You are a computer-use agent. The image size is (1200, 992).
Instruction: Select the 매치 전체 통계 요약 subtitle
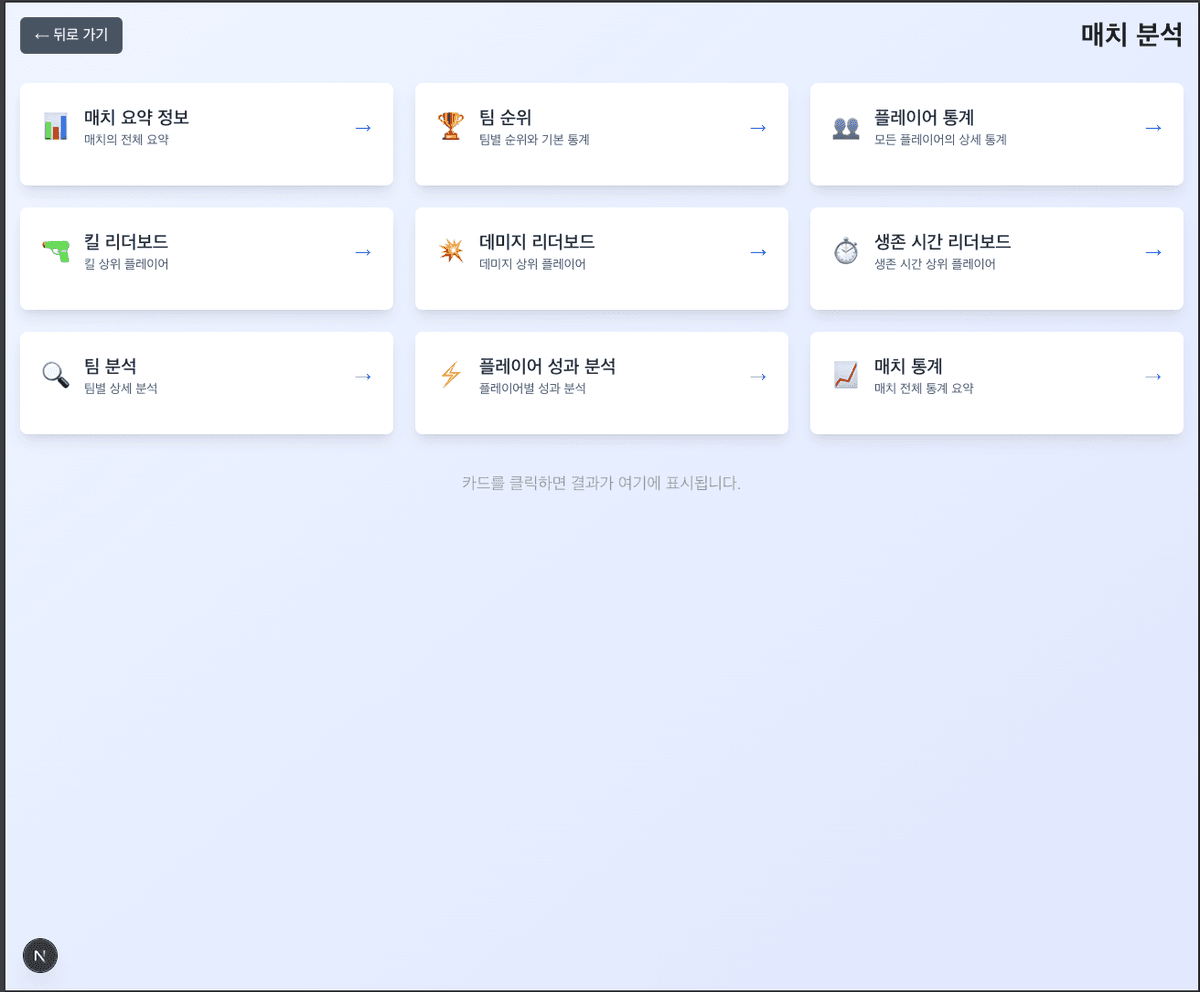[x=924, y=389]
